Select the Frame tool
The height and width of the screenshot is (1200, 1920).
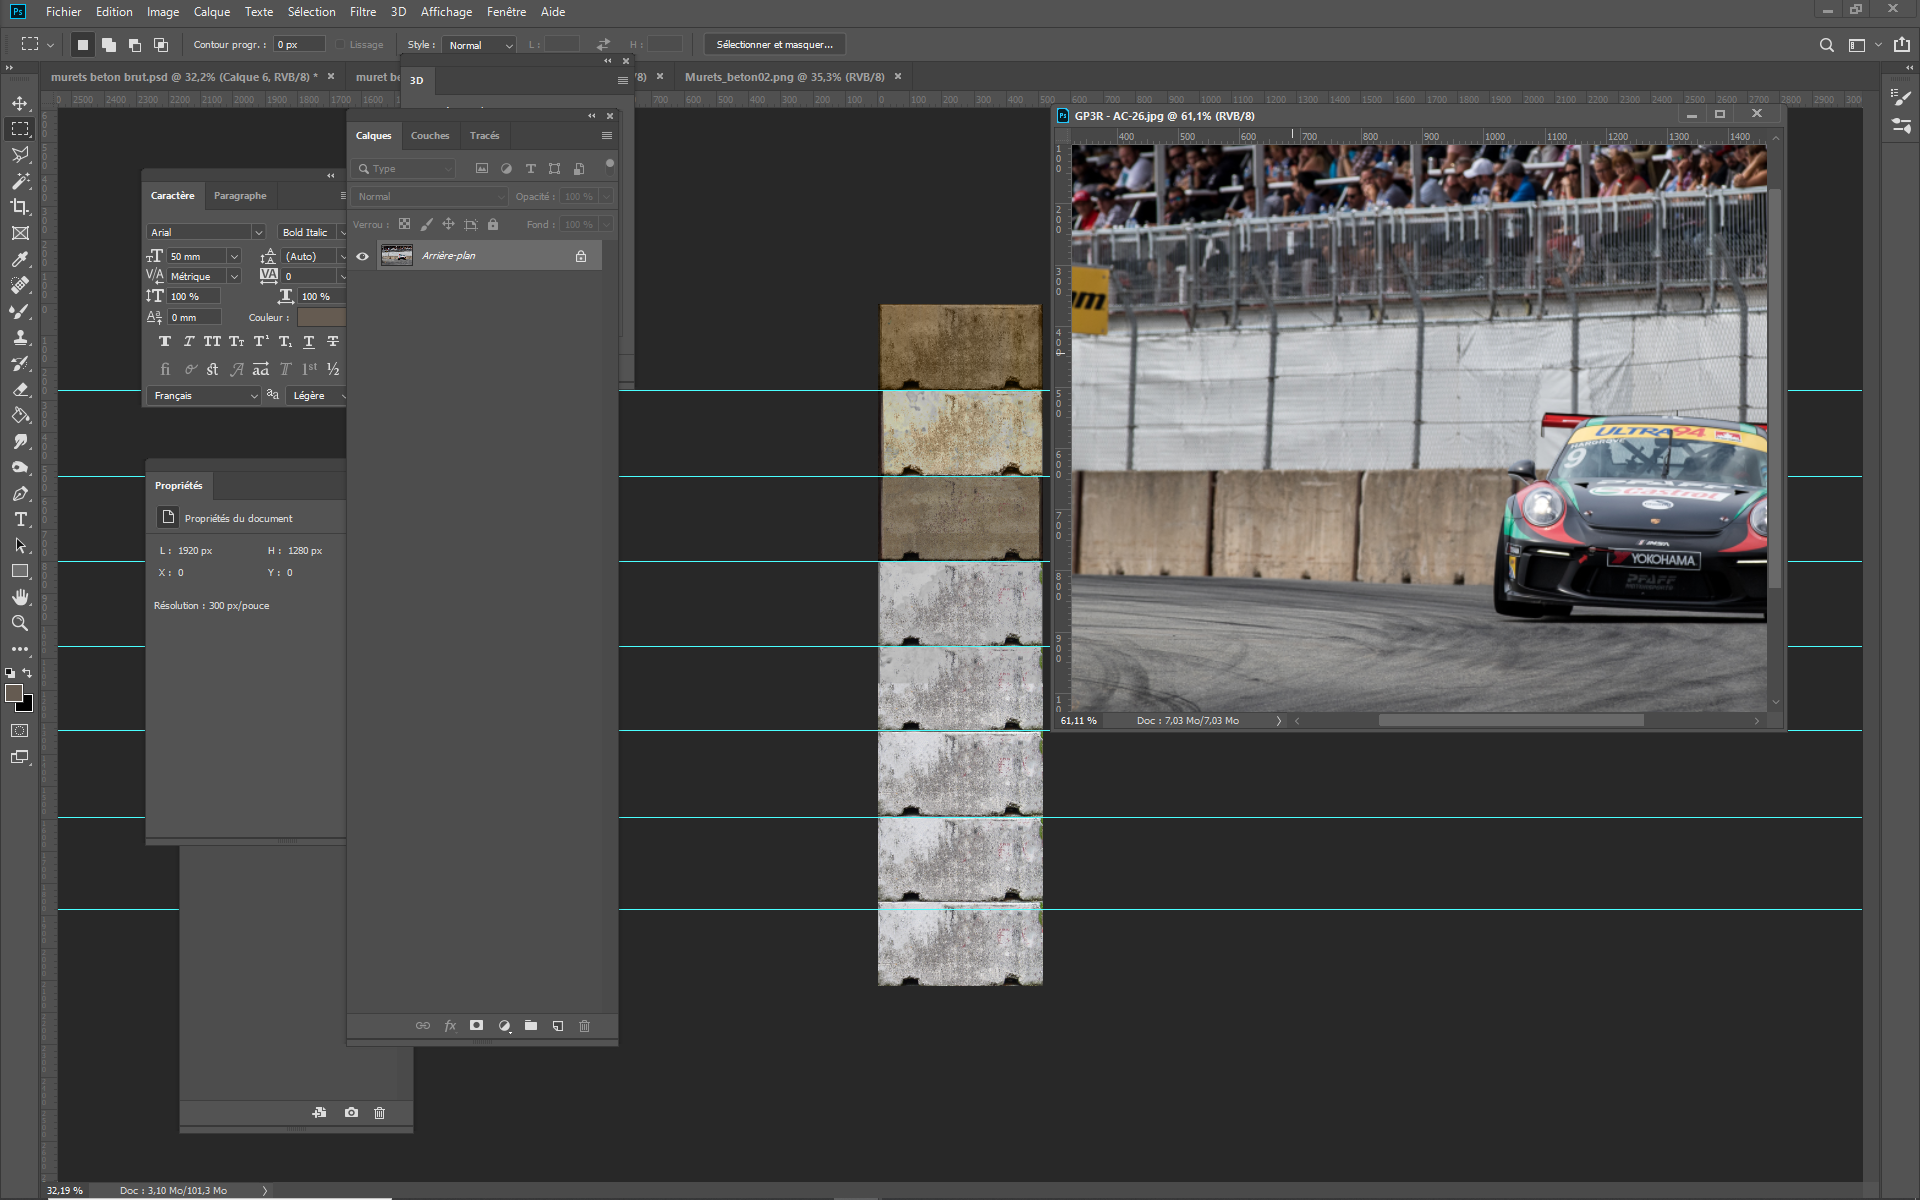20,233
